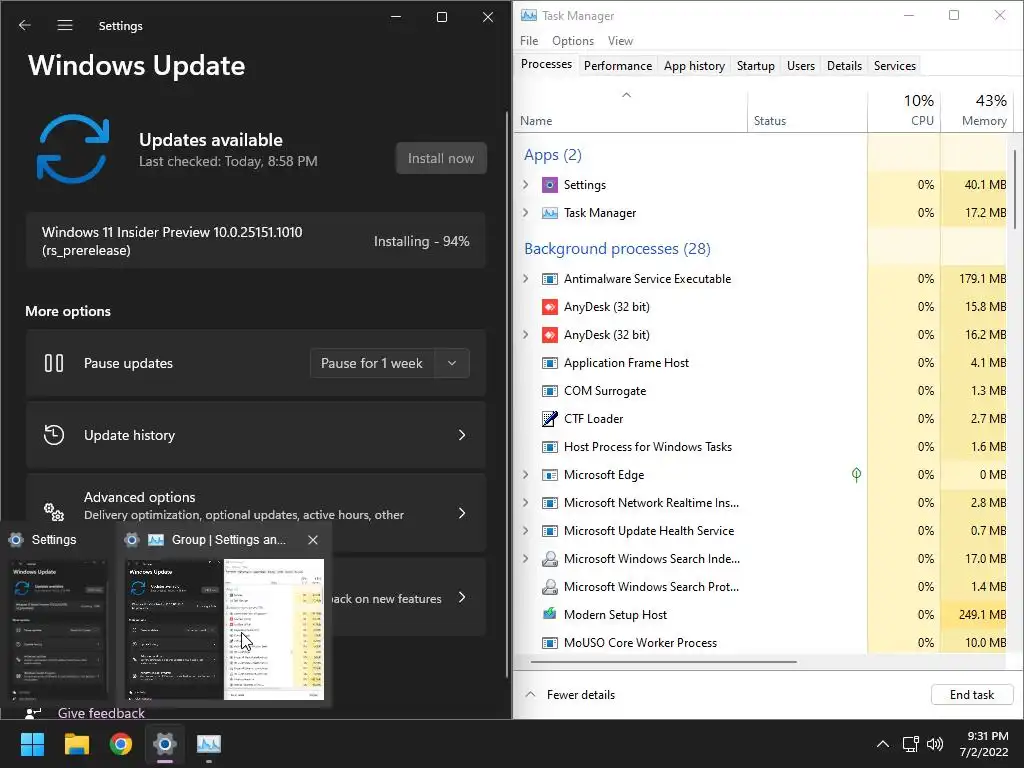Select the COM Surrogate process row
Screen dimensions: 1024x768
coord(762,391)
